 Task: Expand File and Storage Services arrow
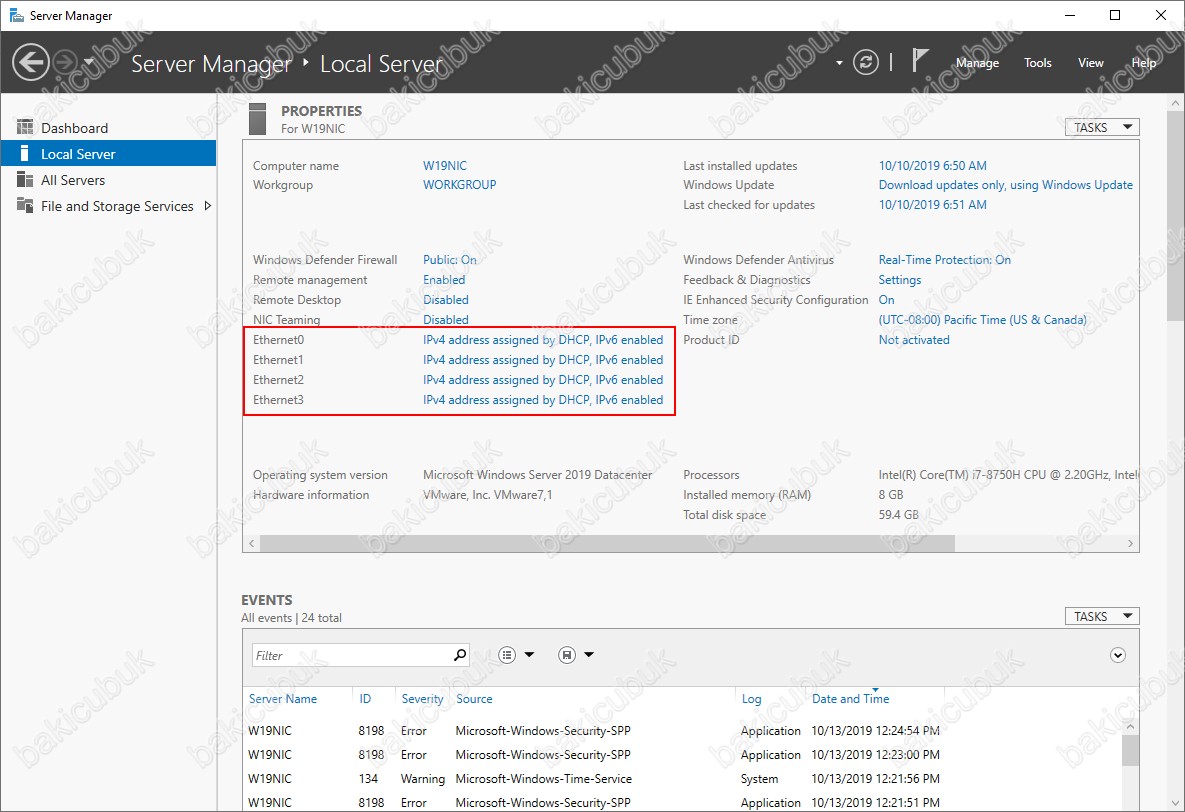(208, 206)
